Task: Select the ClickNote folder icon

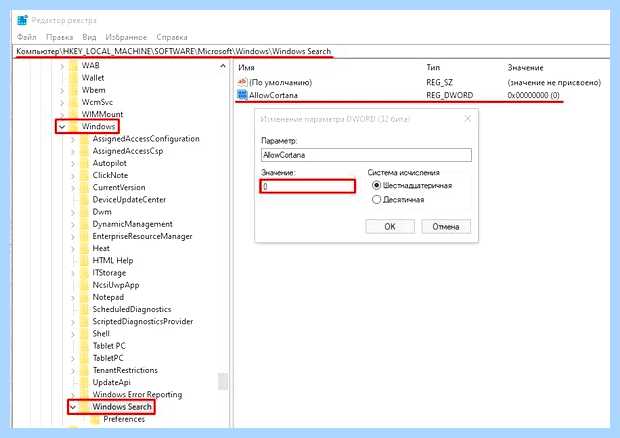Action: pyautogui.click(x=85, y=176)
